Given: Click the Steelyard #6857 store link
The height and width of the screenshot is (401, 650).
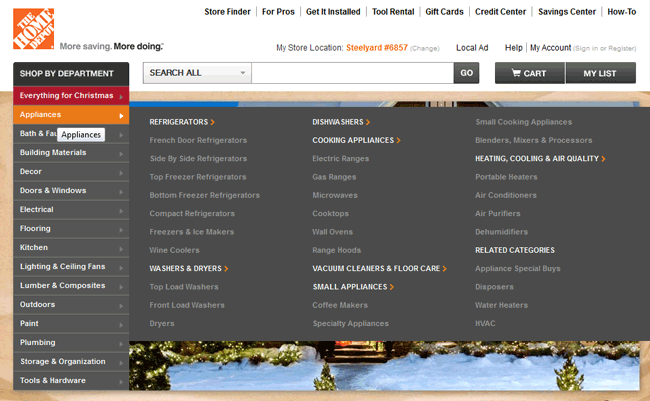Looking at the screenshot, I should (x=377, y=48).
